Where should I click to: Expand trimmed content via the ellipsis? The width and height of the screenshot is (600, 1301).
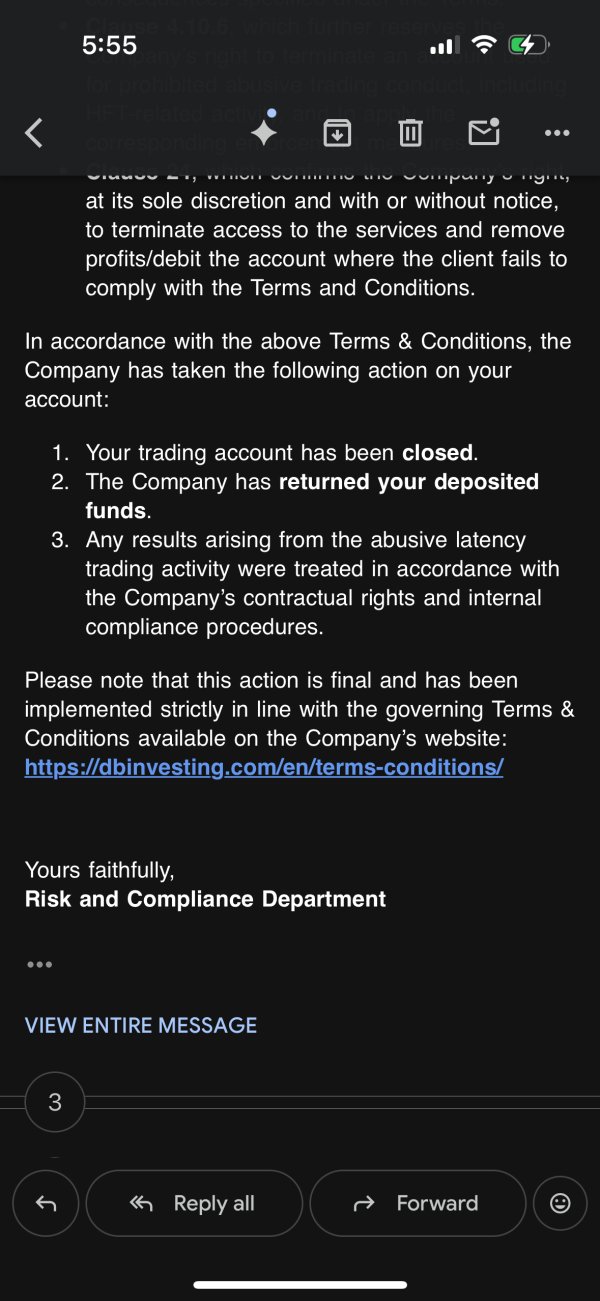(40, 964)
